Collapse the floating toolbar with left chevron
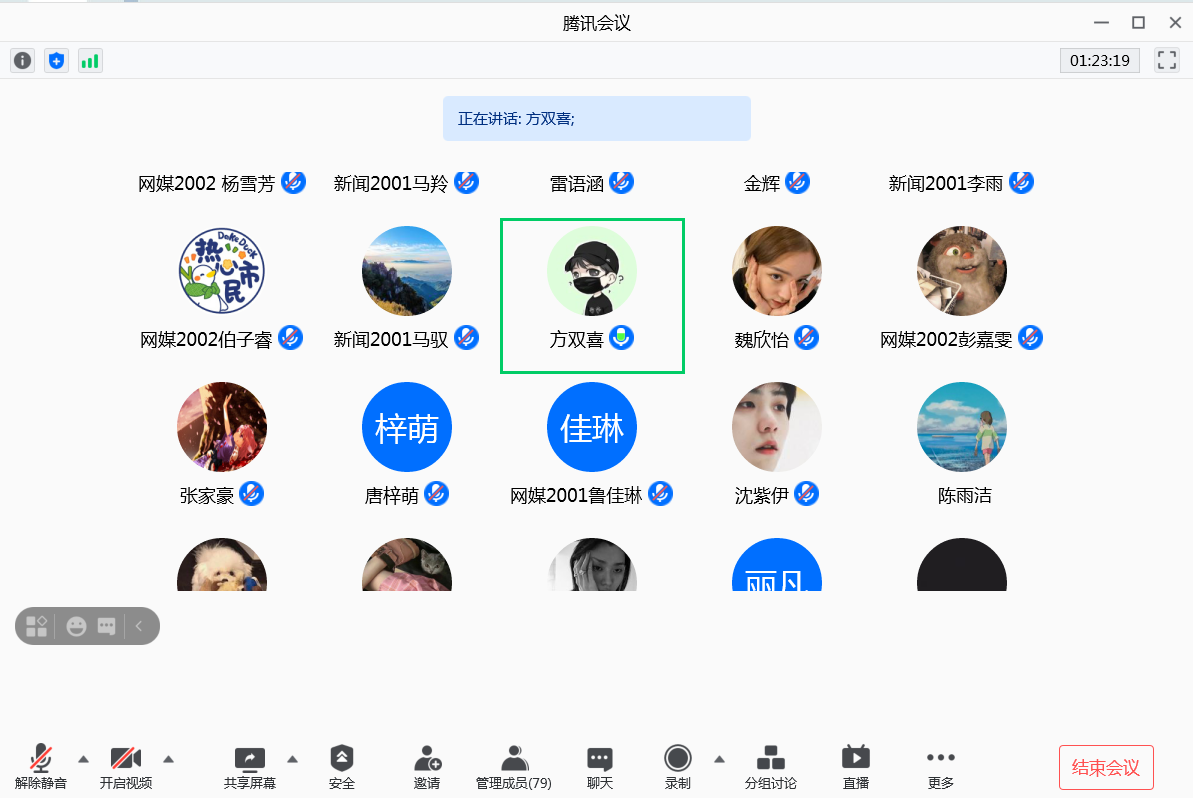 [x=139, y=626]
